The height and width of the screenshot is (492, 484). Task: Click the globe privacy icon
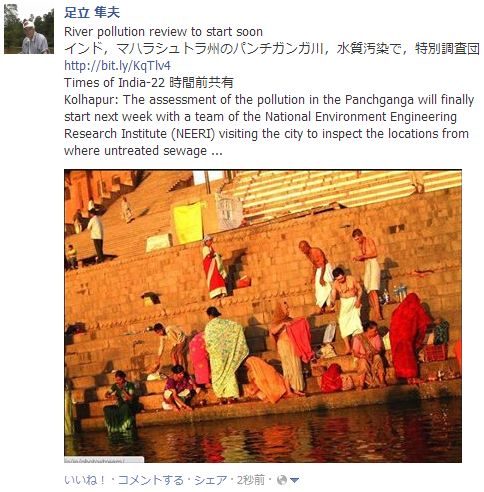point(282,480)
